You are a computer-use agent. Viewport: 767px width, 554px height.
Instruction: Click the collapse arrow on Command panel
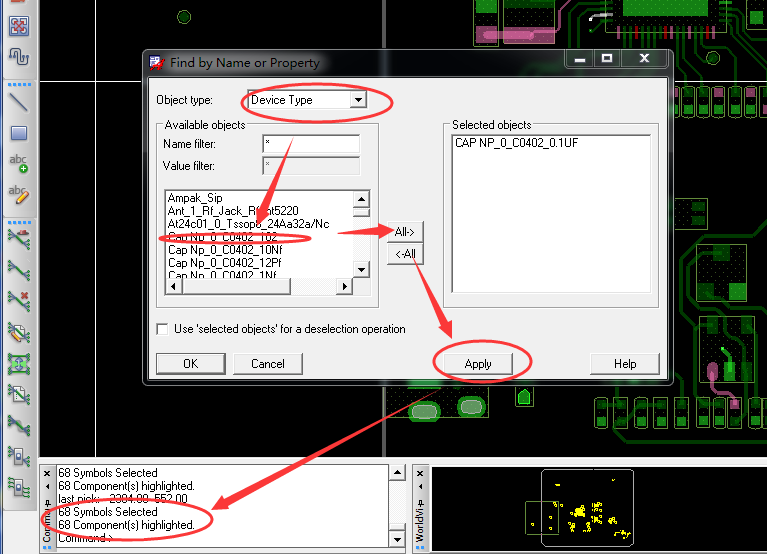(47, 487)
